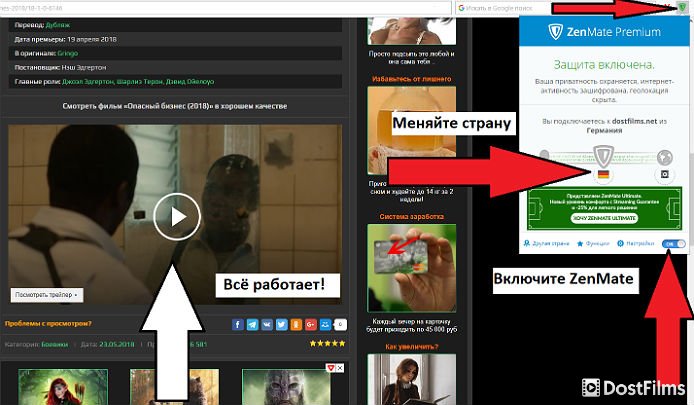The width and height of the screenshot is (694, 405).
Task: Click the German flag country selector
Action: pyautogui.click(x=603, y=174)
